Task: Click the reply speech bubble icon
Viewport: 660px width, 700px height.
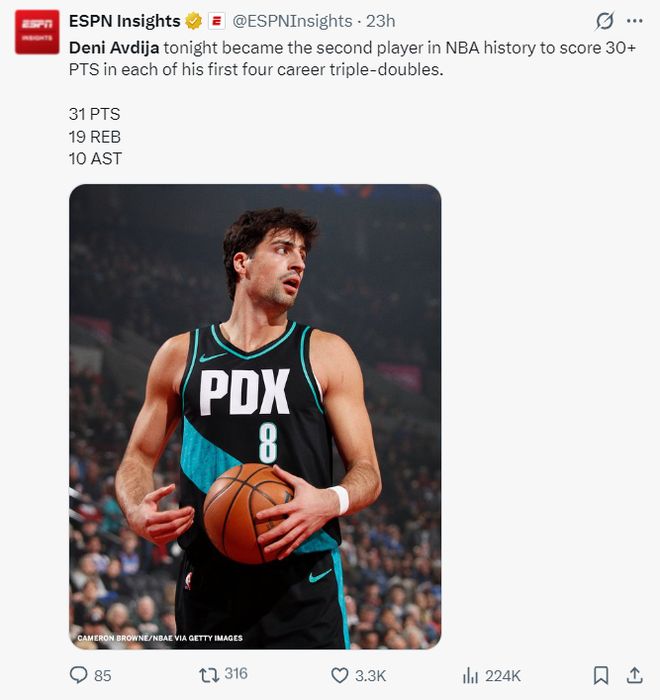Action: pyautogui.click(x=78, y=675)
